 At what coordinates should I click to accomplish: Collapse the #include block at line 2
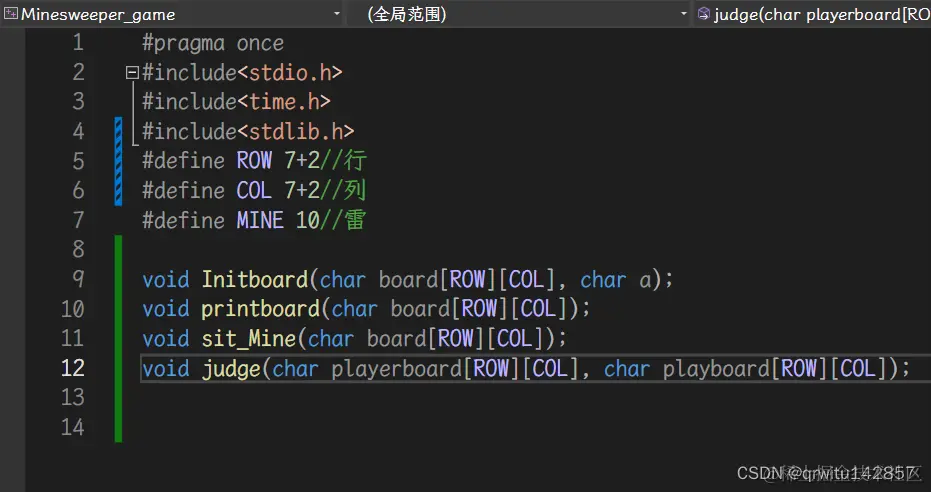(132, 73)
